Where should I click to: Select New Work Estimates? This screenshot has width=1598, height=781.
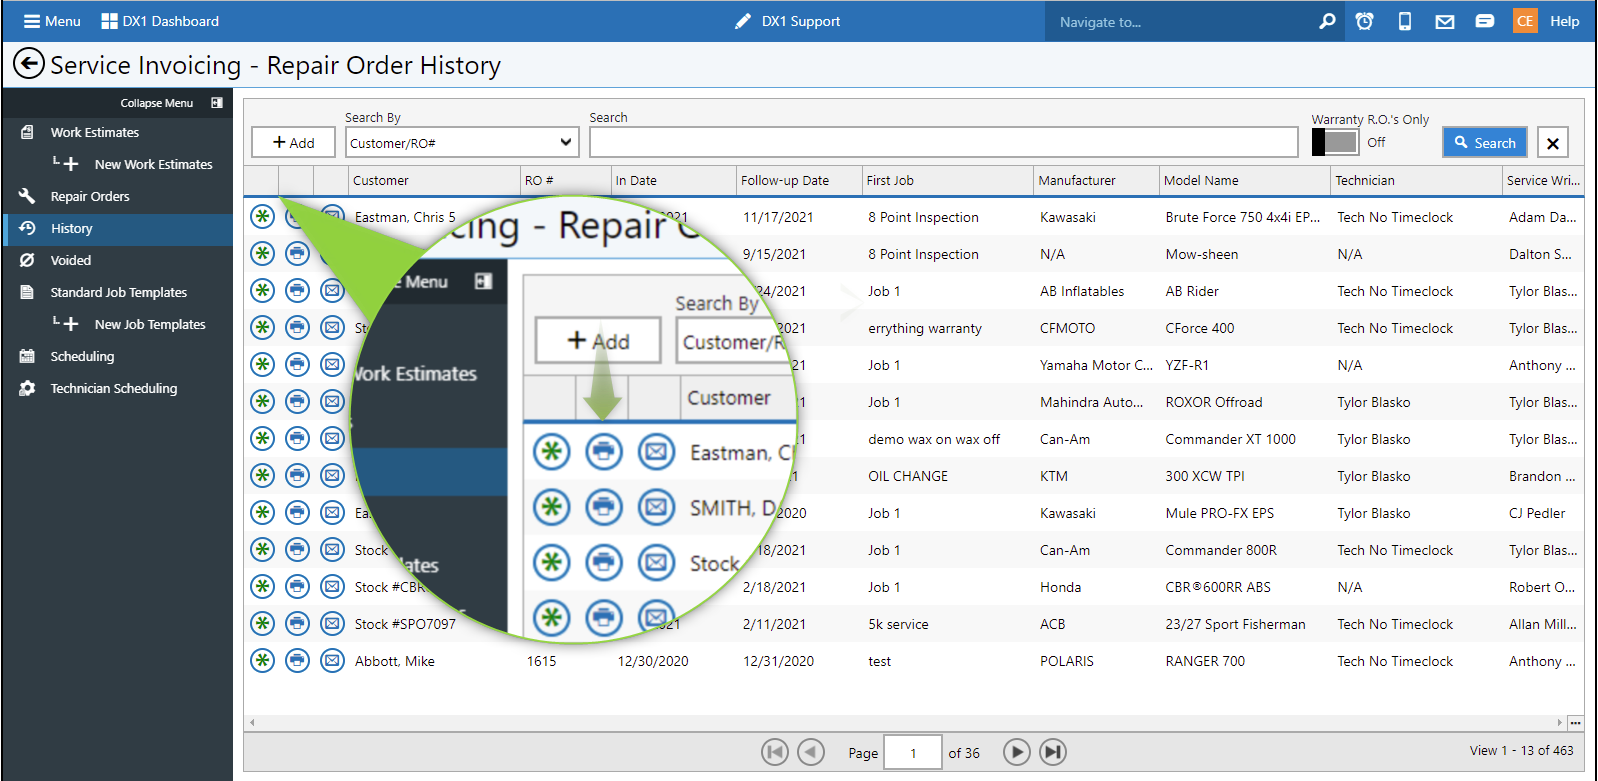[153, 164]
